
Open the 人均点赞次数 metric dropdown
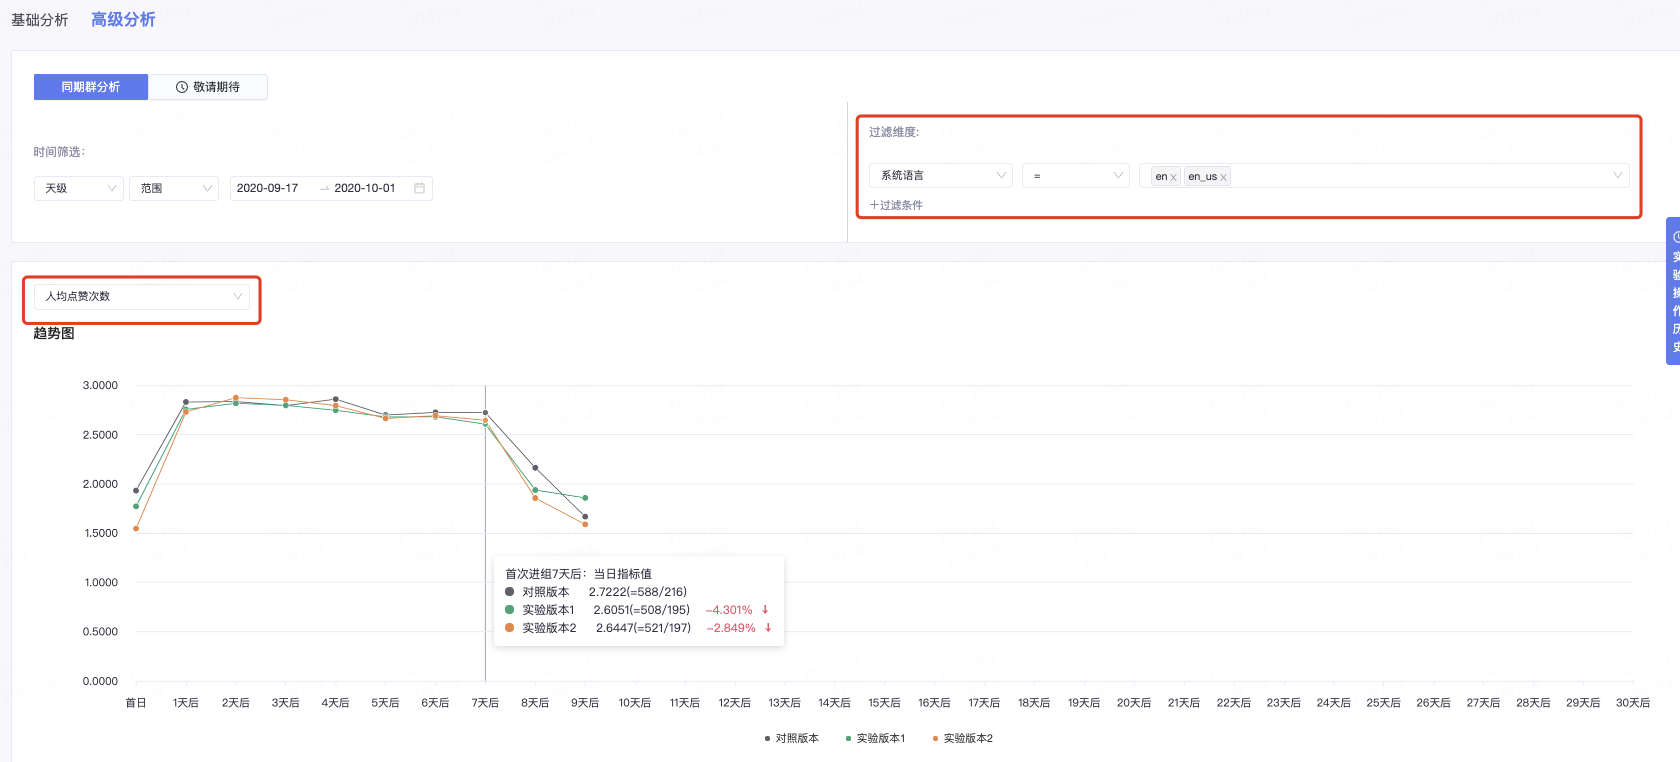coord(142,296)
